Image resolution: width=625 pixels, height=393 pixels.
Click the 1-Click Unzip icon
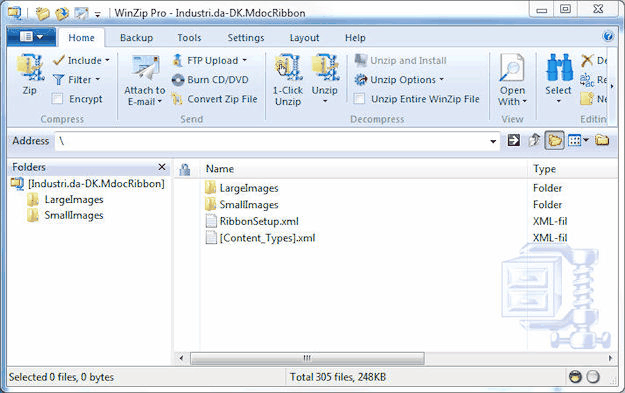click(288, 68)
